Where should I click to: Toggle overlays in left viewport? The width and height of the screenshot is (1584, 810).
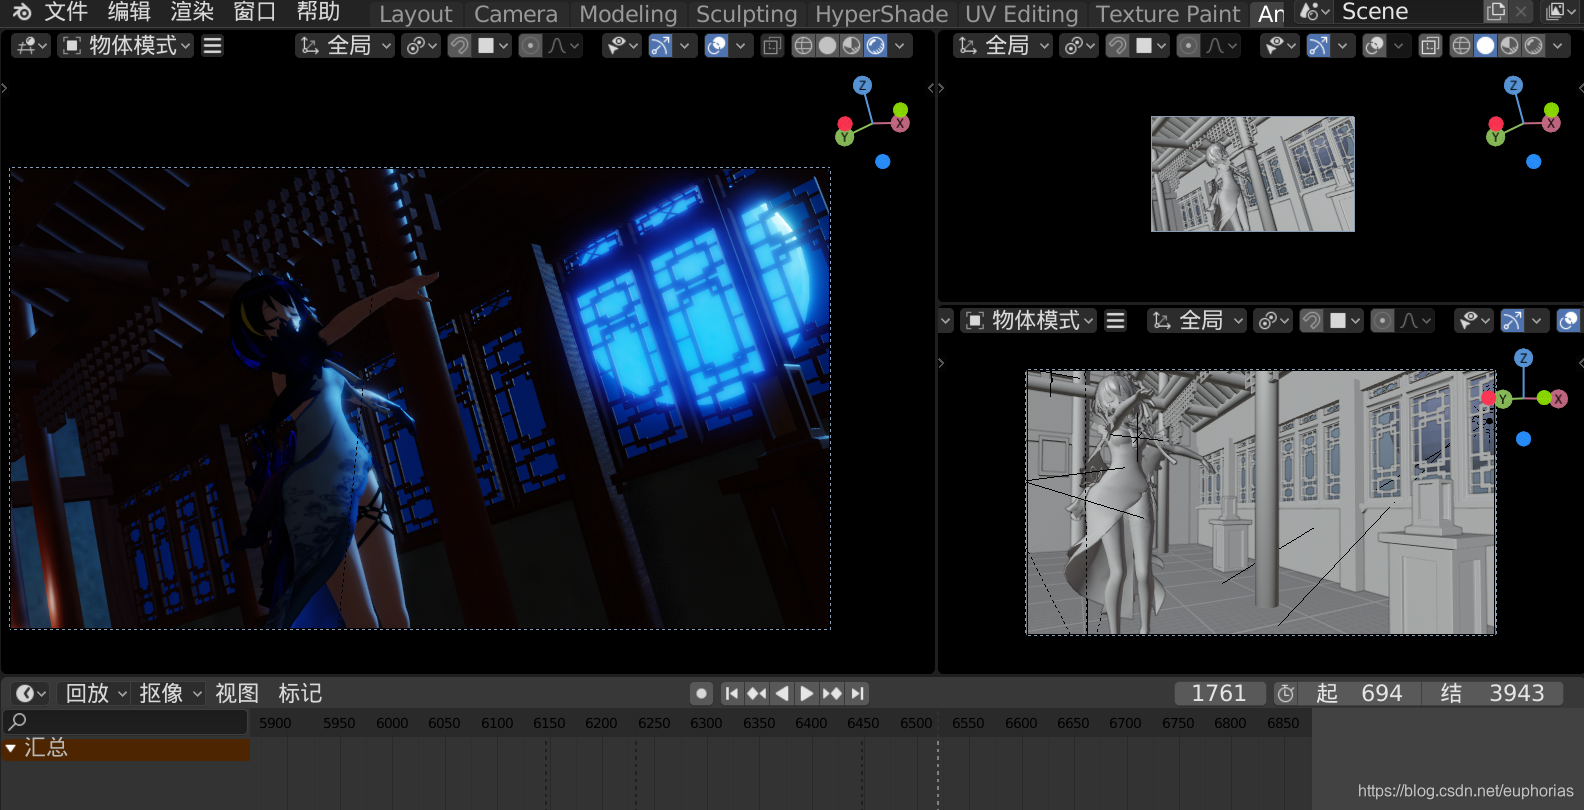(717, 46)
